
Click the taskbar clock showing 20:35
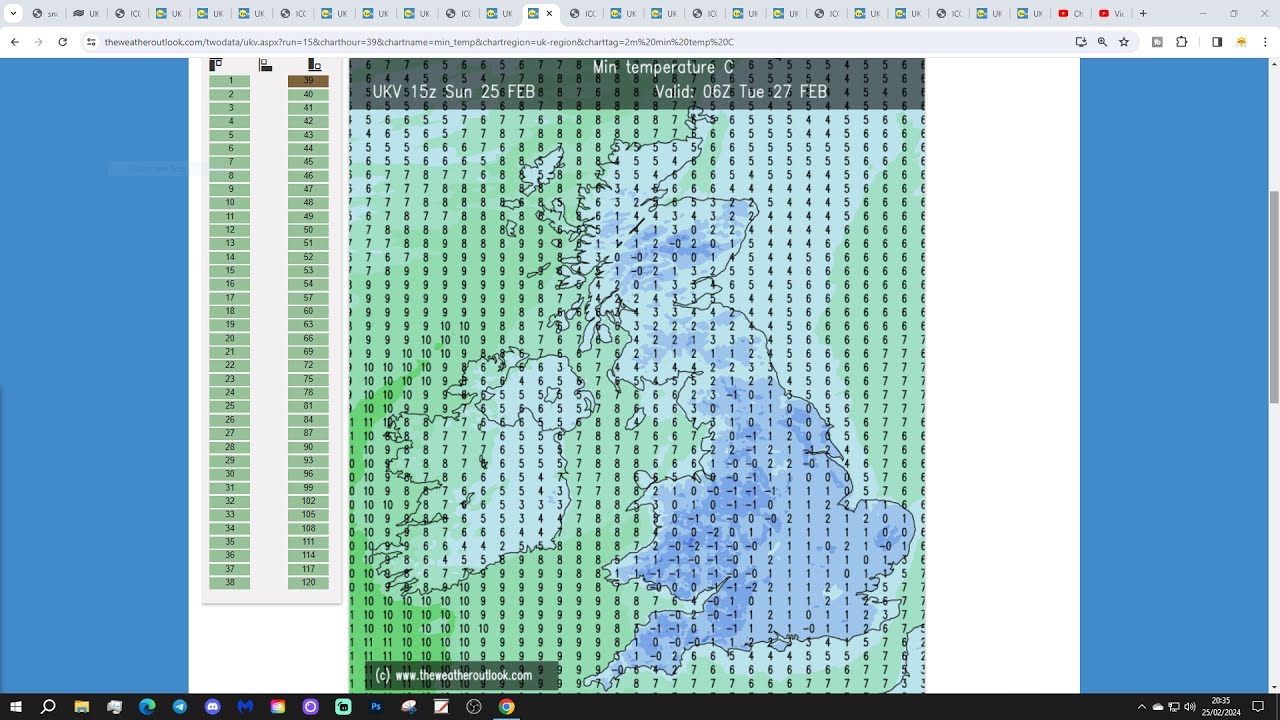click(1220, 707)
